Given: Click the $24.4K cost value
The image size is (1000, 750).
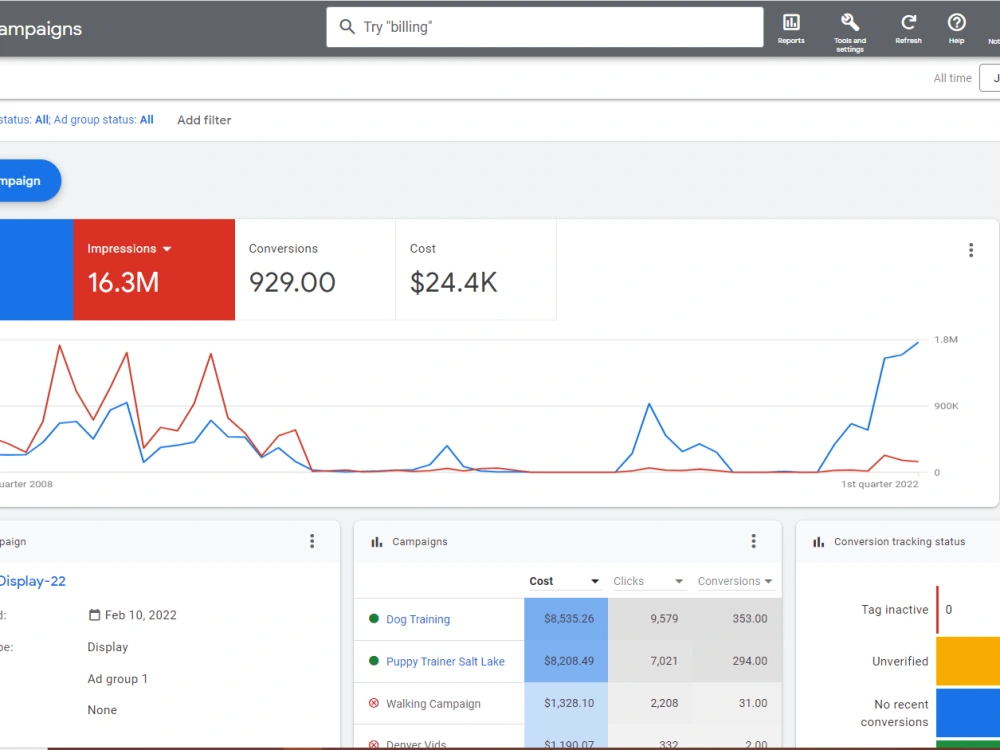Looking at the screenshot, I should 453,283.
